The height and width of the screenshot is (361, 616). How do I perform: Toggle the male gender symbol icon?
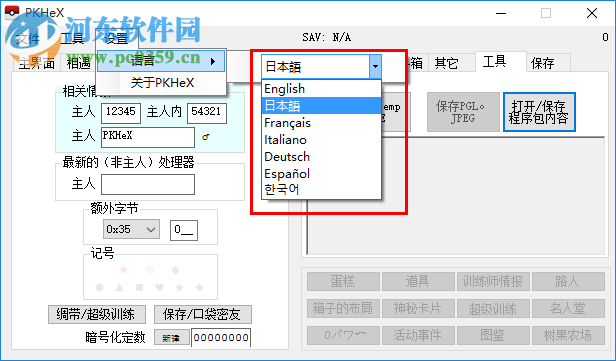[x=206, y=137]
